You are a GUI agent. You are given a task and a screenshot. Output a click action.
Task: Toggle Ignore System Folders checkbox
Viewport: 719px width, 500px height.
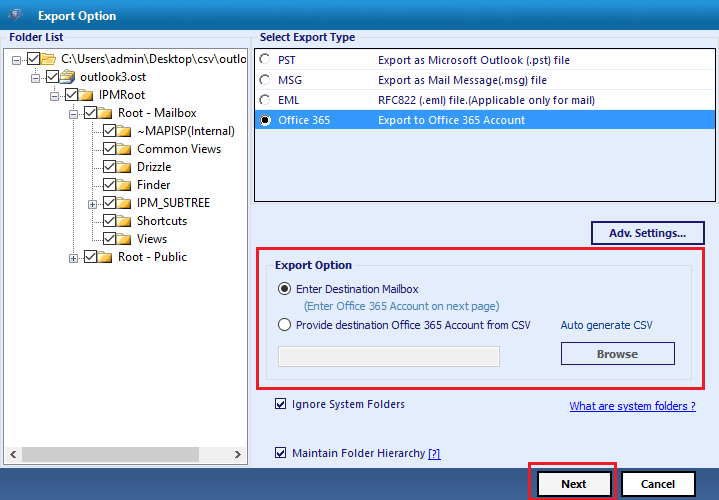pos(280,404)
